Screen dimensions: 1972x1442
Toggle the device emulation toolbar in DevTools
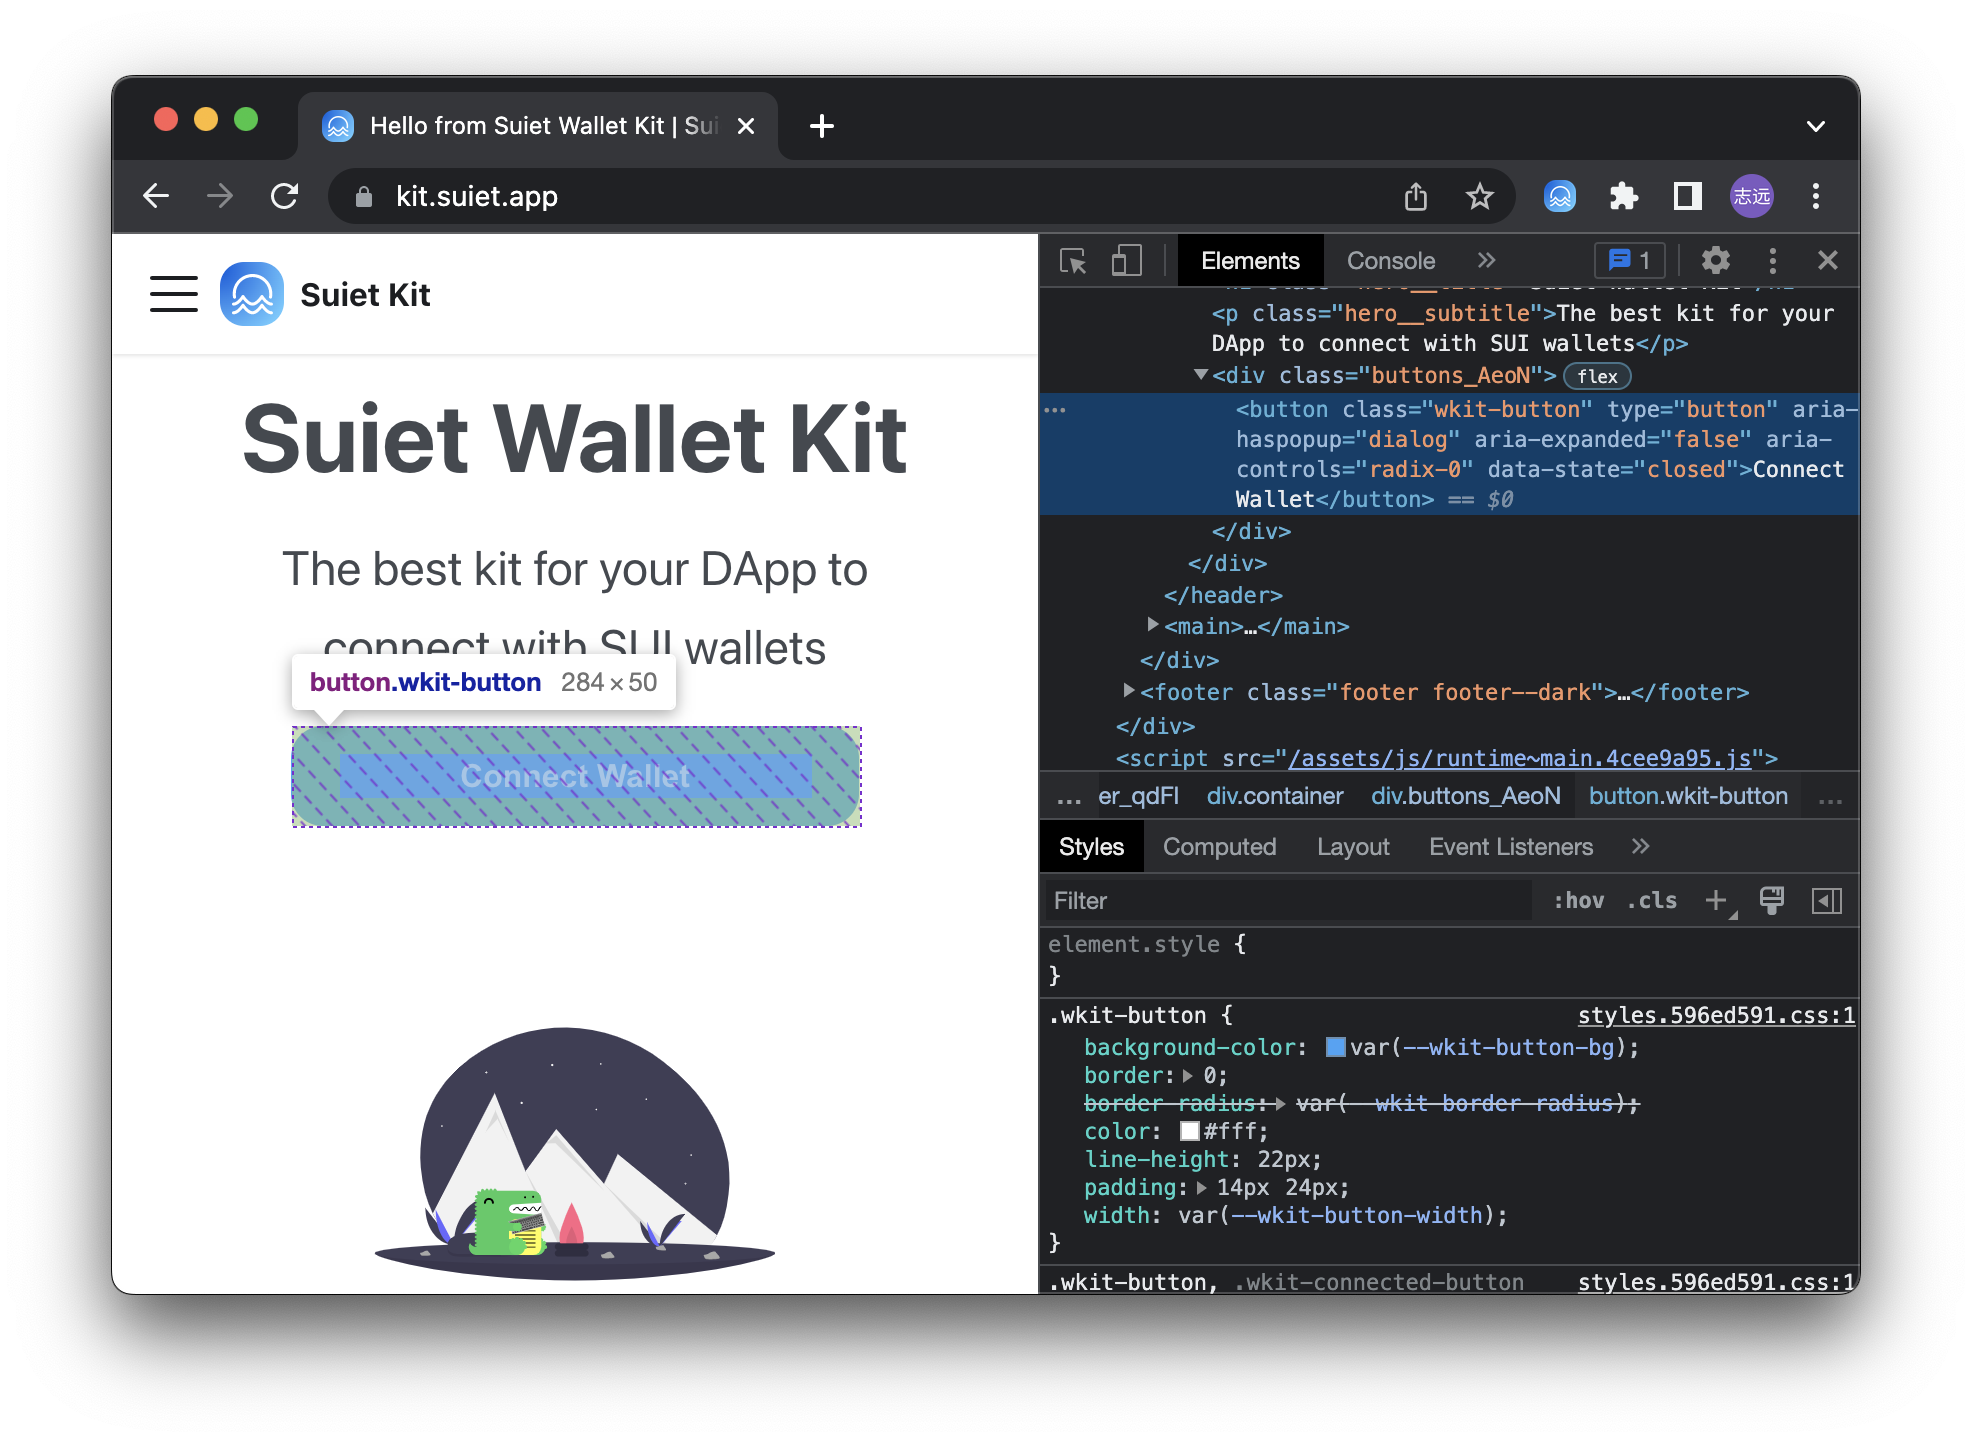point(1126,260)
